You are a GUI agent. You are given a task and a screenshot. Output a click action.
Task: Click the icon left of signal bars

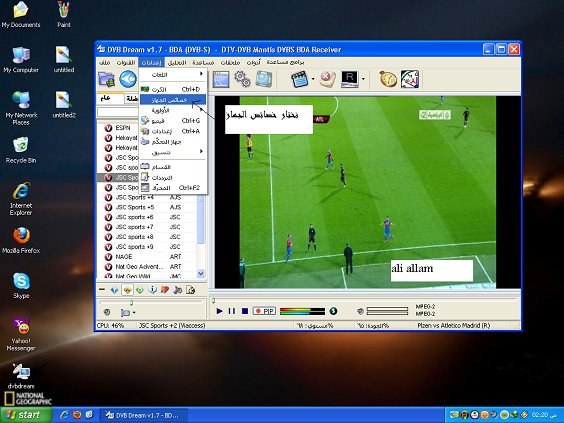[360, 311]
